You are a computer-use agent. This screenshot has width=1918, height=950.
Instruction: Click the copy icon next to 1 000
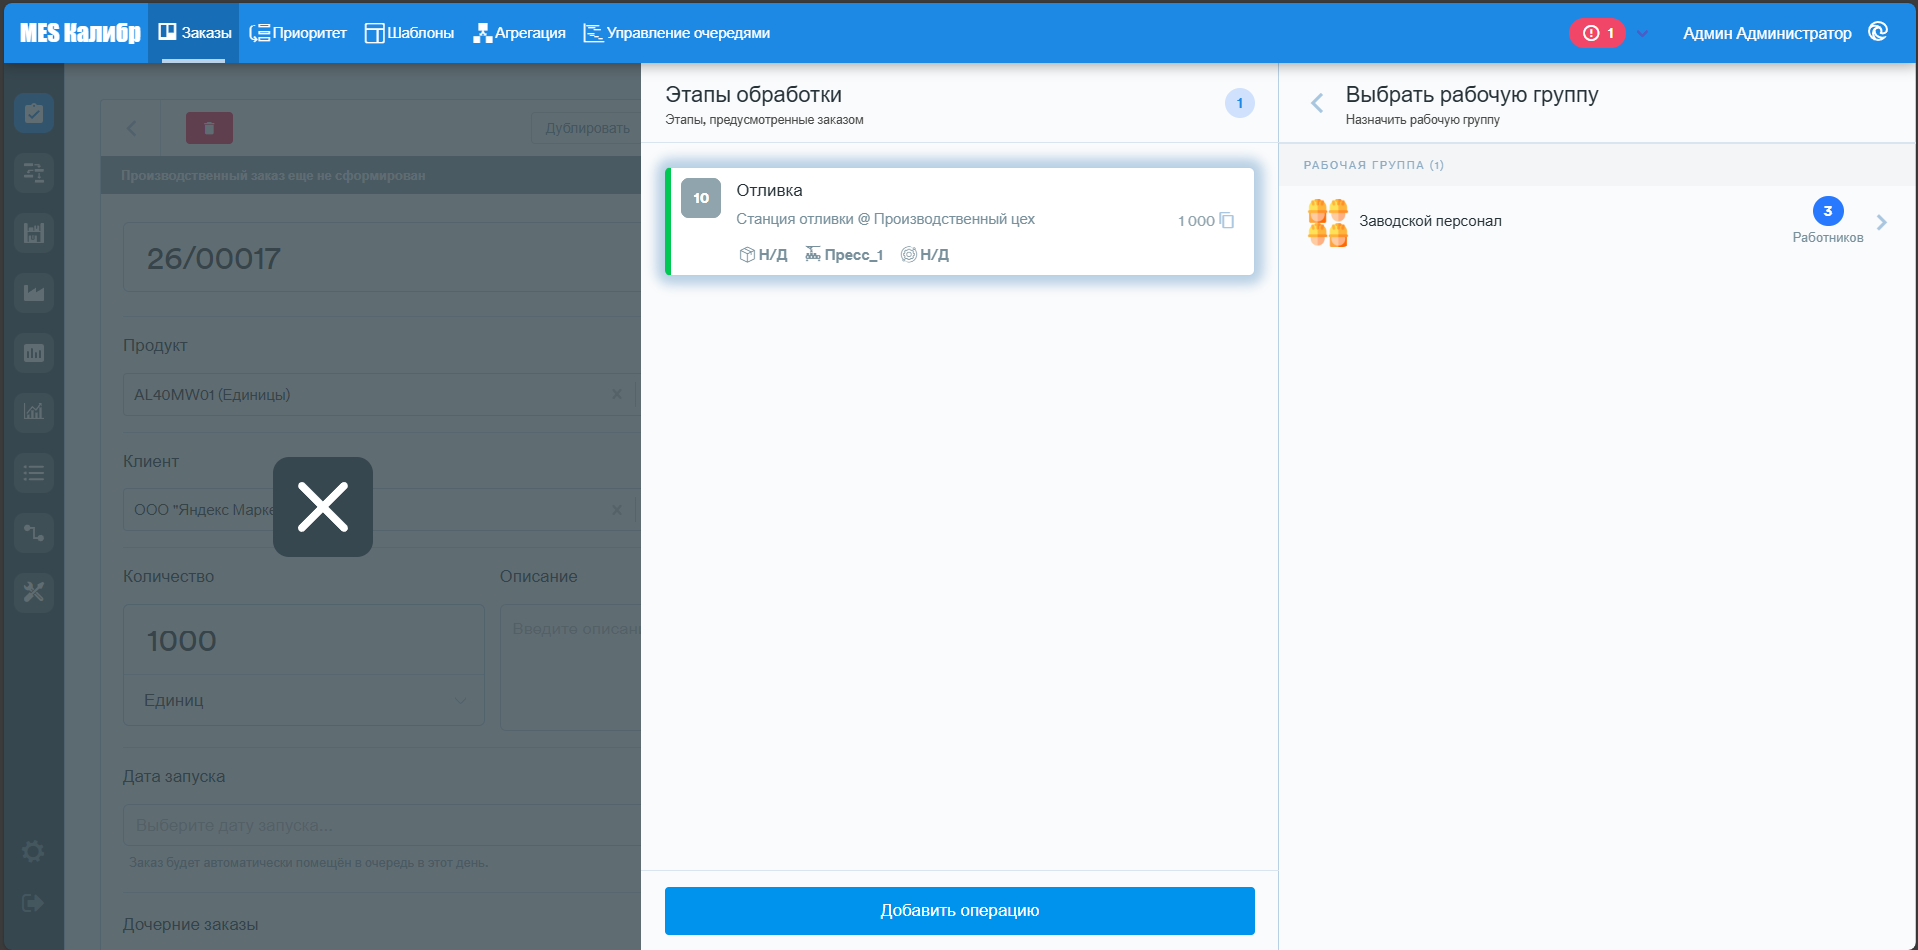1227,221
